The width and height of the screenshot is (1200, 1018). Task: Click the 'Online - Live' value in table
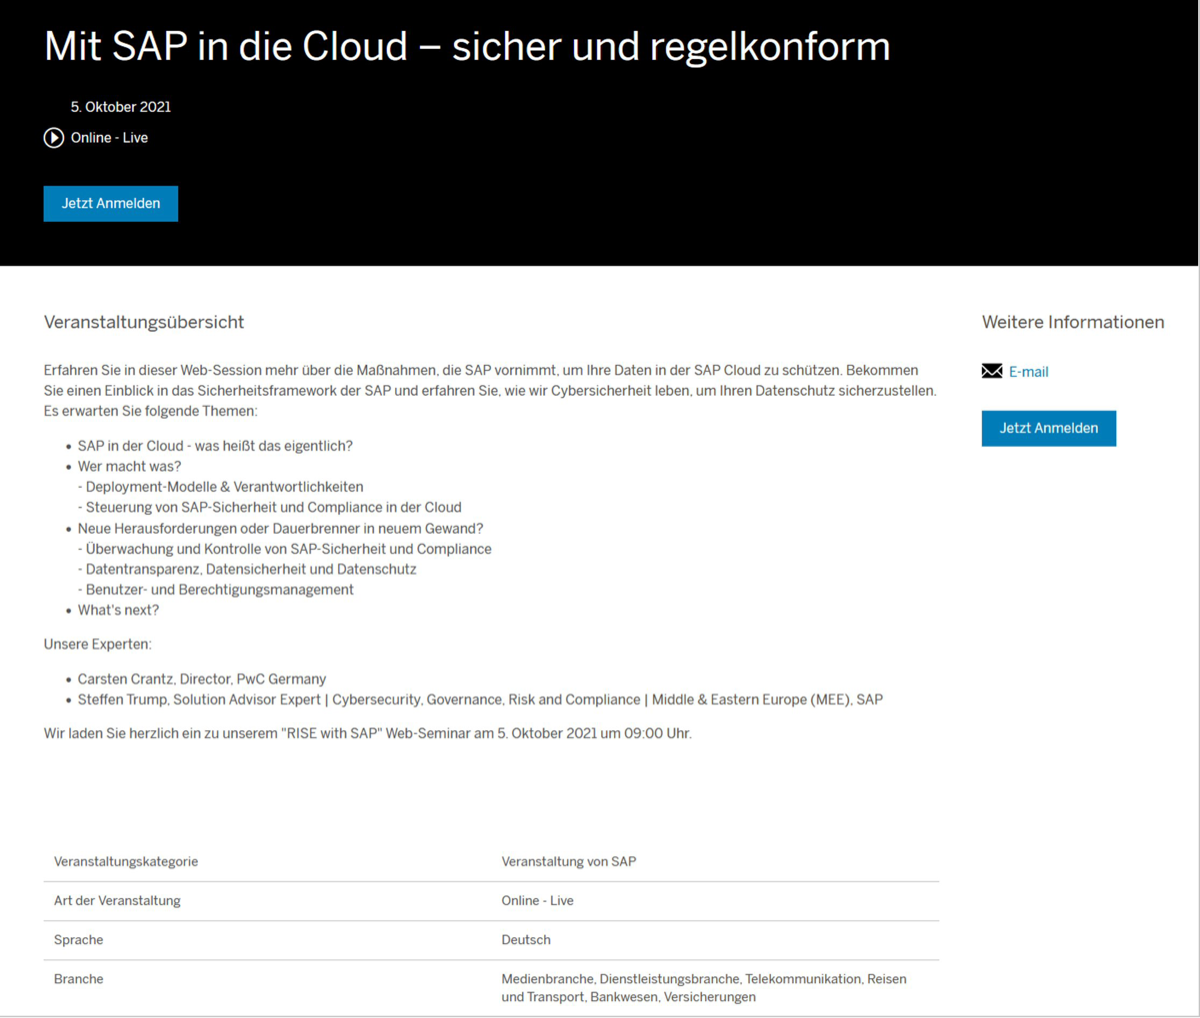[x=538, y=900]
